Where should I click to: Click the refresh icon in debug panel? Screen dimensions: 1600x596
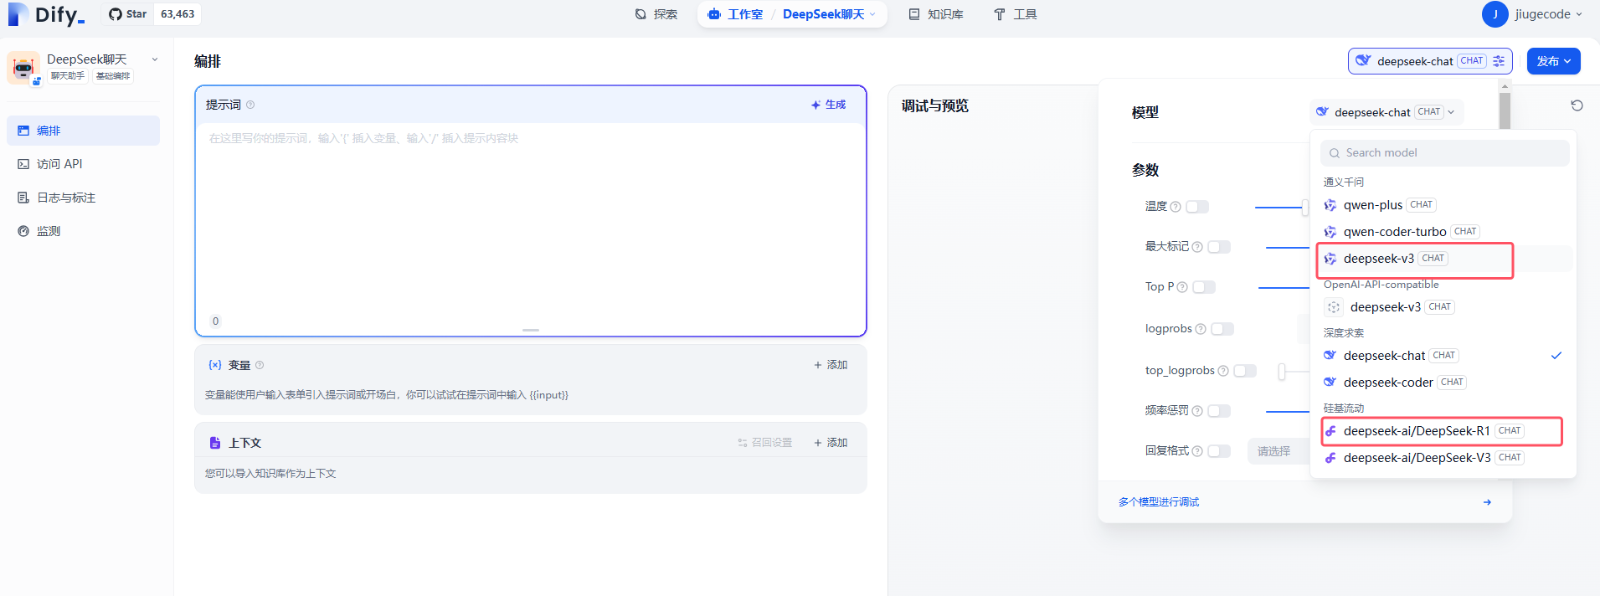pos(1577,106)
